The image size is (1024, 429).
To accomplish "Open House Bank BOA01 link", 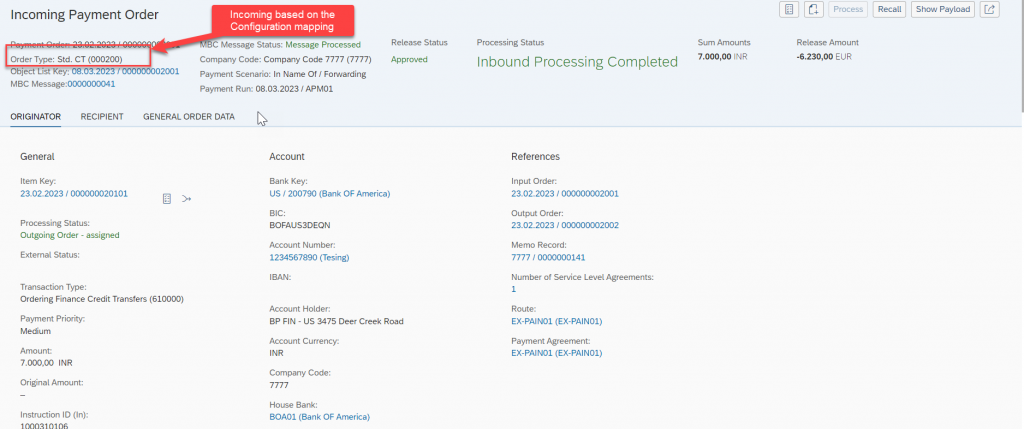I will tap(319, 417).
